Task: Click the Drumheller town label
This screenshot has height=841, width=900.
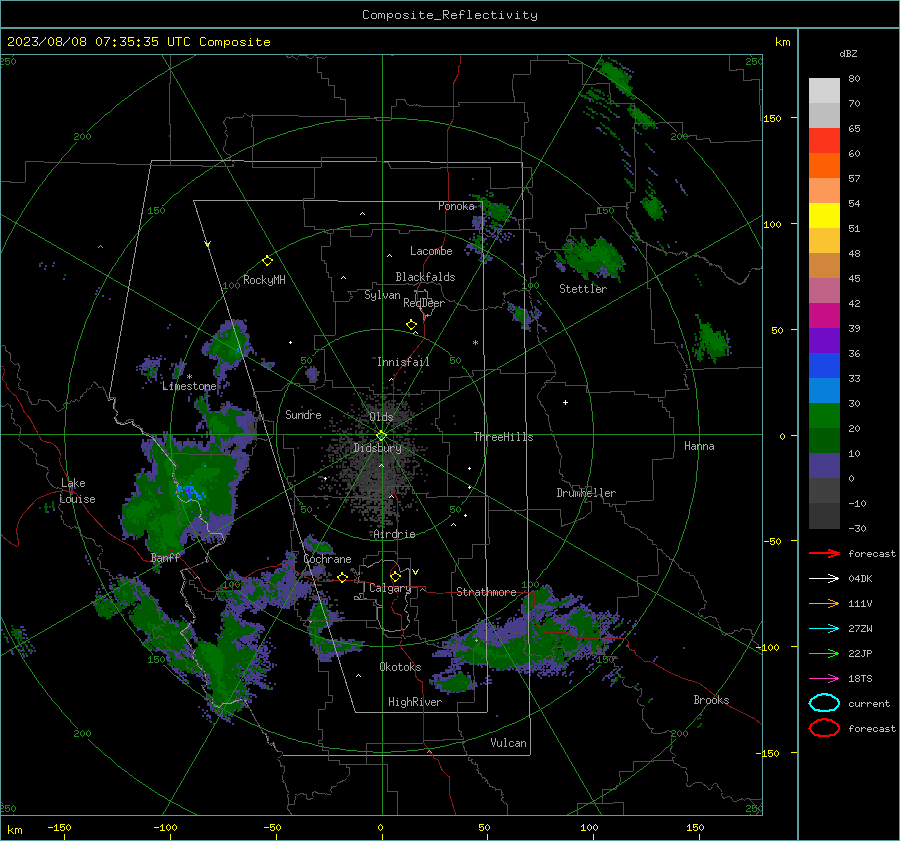Action: click(586, 493)
